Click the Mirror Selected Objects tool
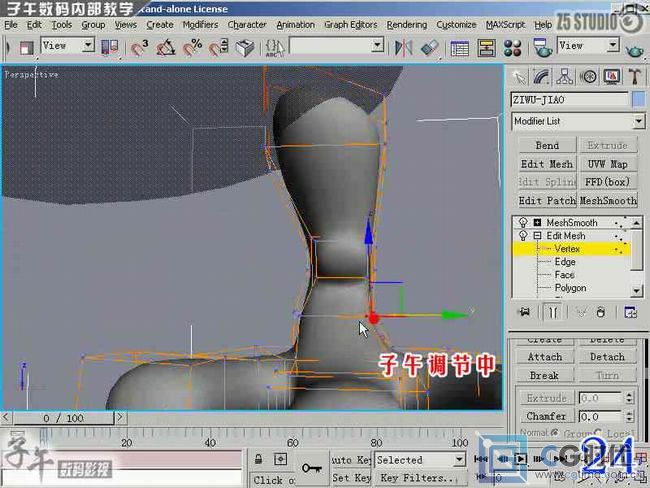 [403, 48]
